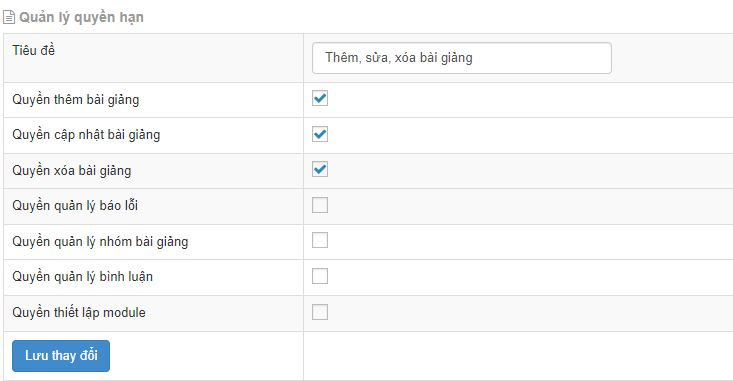Click the Quyền thêm bài giảng label text
The height and width of the screenshot is (381, 733).
pos(76,100)
